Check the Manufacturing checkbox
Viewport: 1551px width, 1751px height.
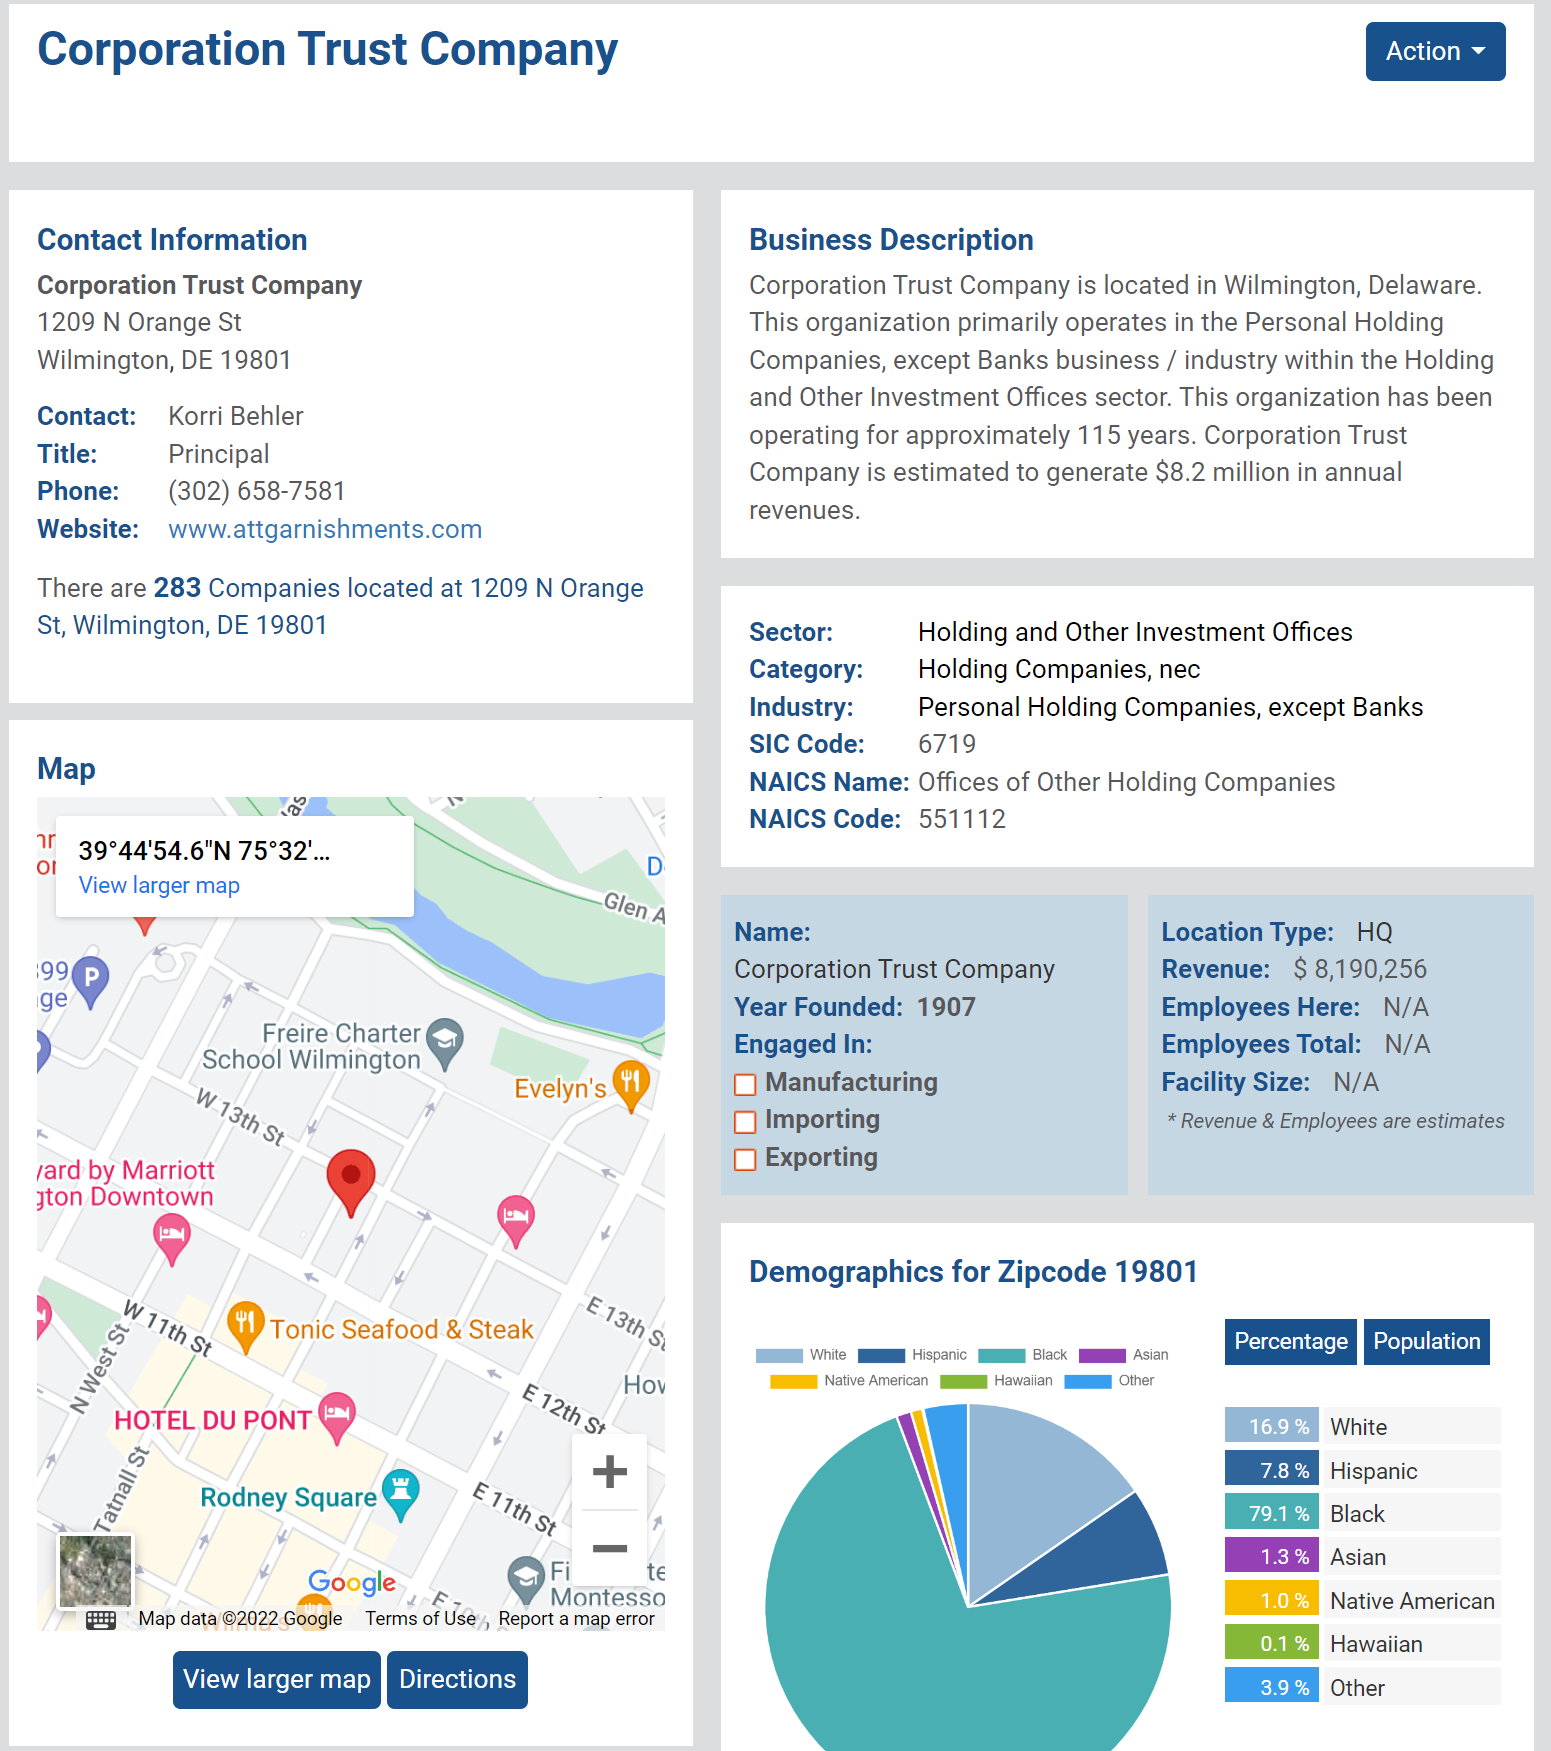tap(745, 1085)
